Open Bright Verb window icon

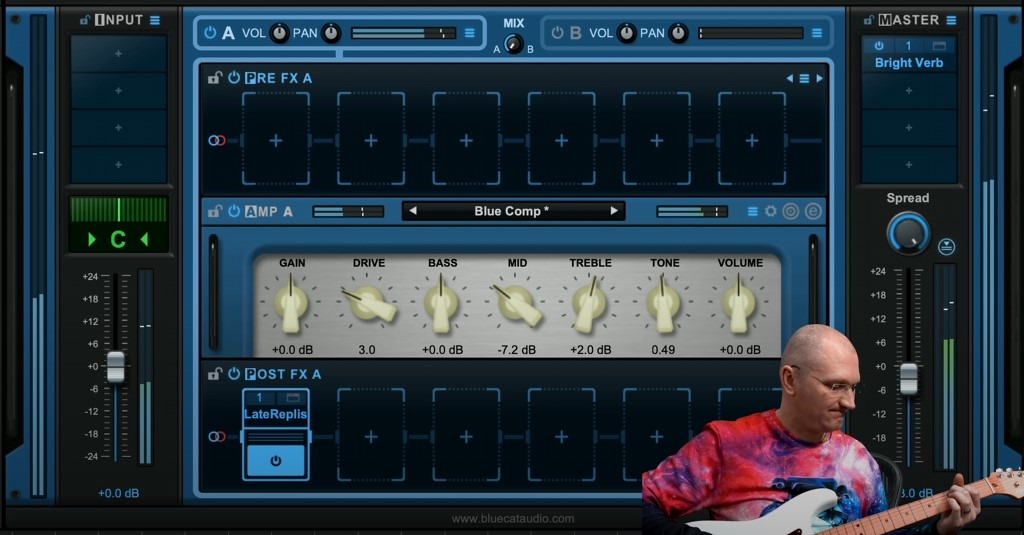pos(939,46)
